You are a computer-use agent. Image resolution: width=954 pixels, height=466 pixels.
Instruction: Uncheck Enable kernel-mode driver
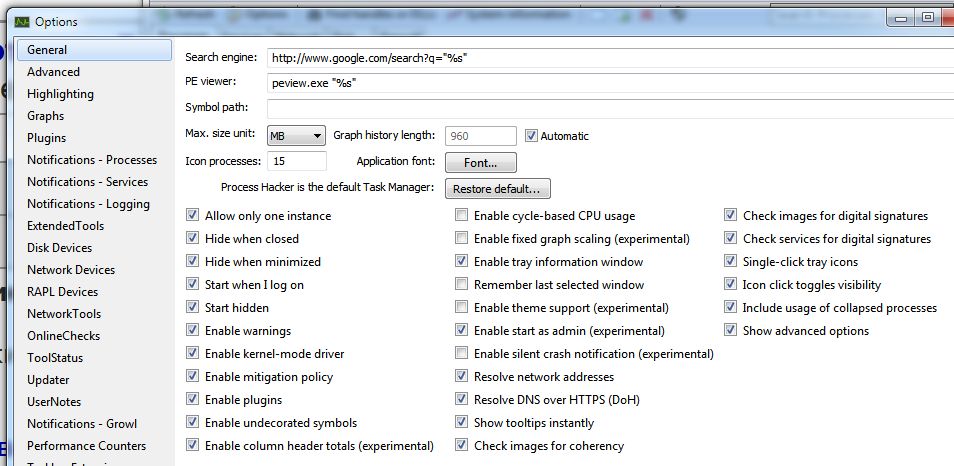coord(193,354)
